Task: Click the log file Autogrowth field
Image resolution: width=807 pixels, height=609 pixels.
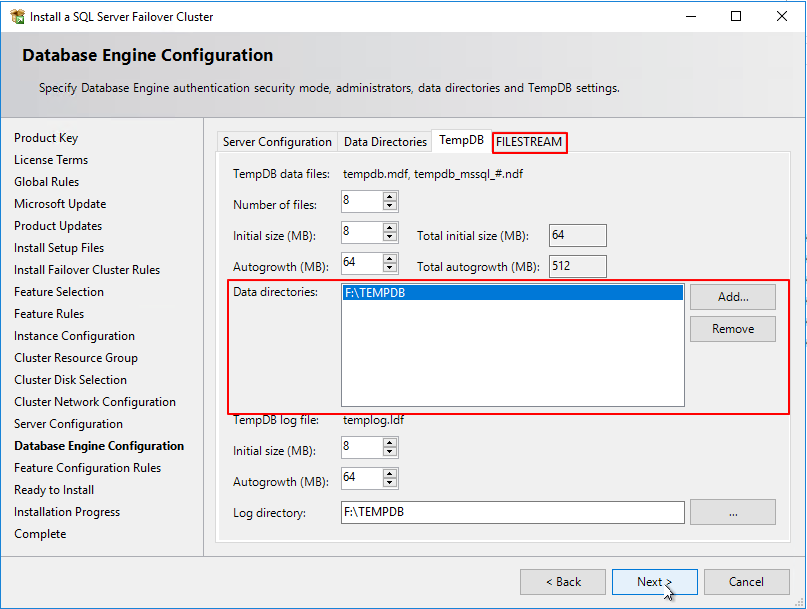Action: (362, 478)
